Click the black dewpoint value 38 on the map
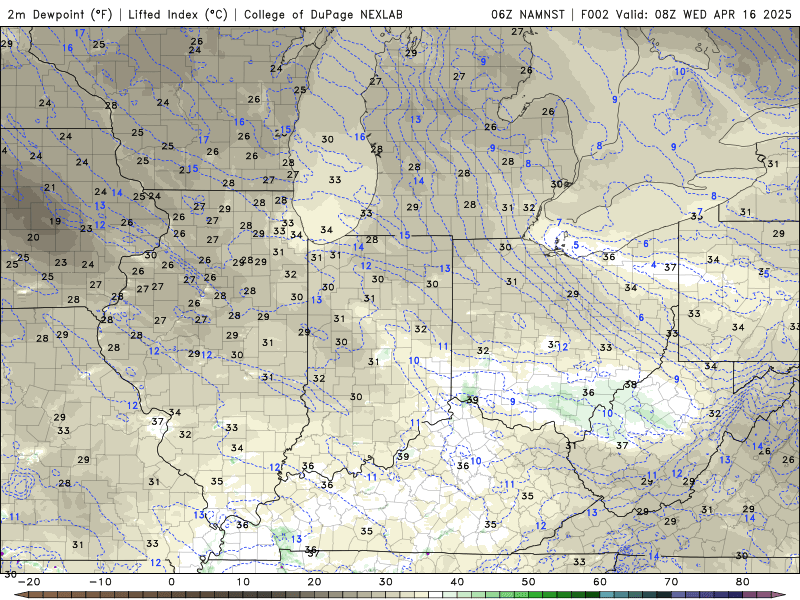Viewport: 800px width, 600px height. point(631,384)
